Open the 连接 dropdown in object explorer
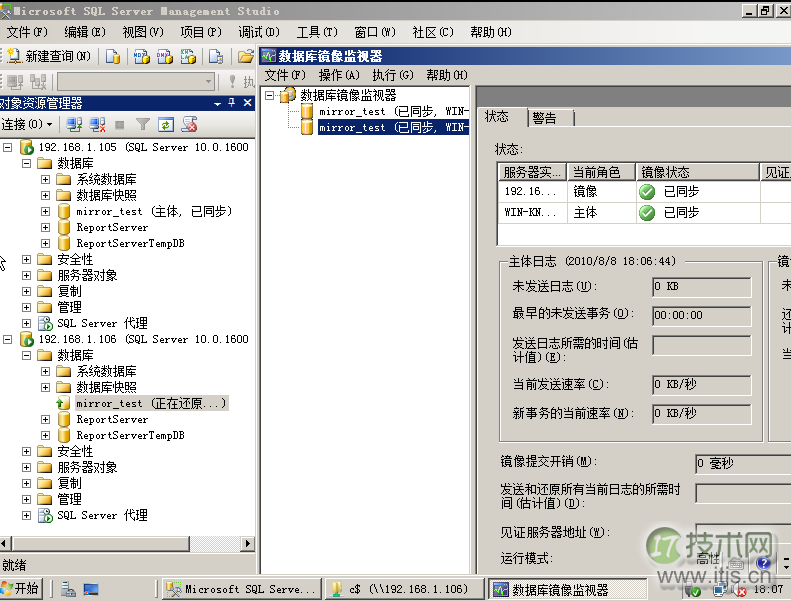The height and width of the screenshot is (601, 791). tap(27, 124)
